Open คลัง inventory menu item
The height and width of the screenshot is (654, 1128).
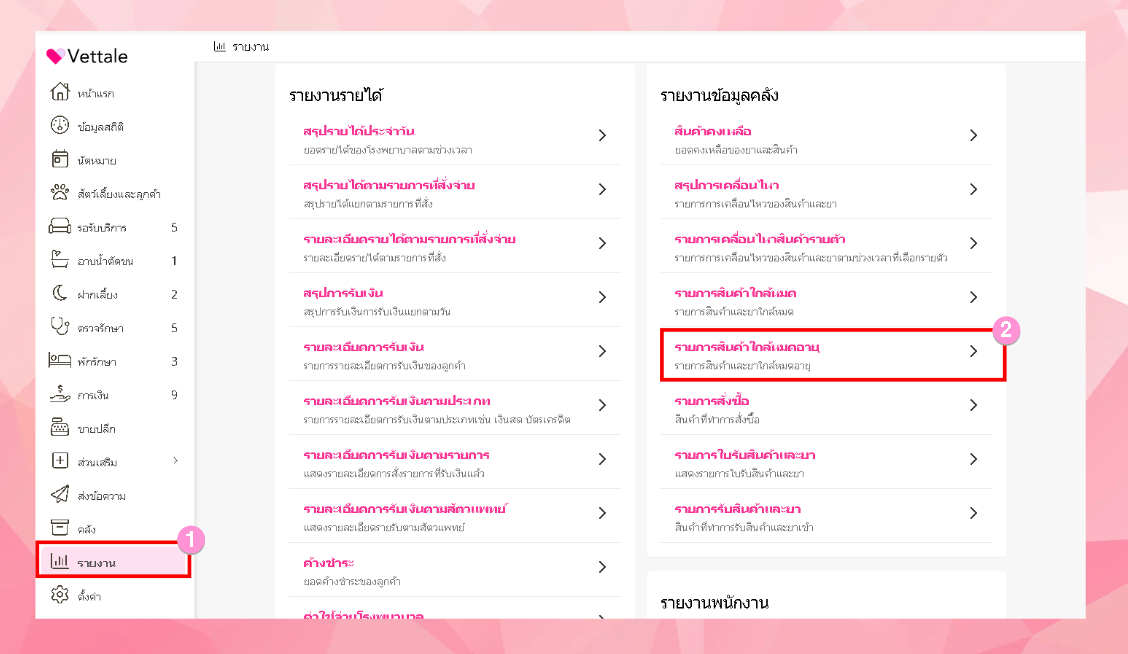point(87,529)
